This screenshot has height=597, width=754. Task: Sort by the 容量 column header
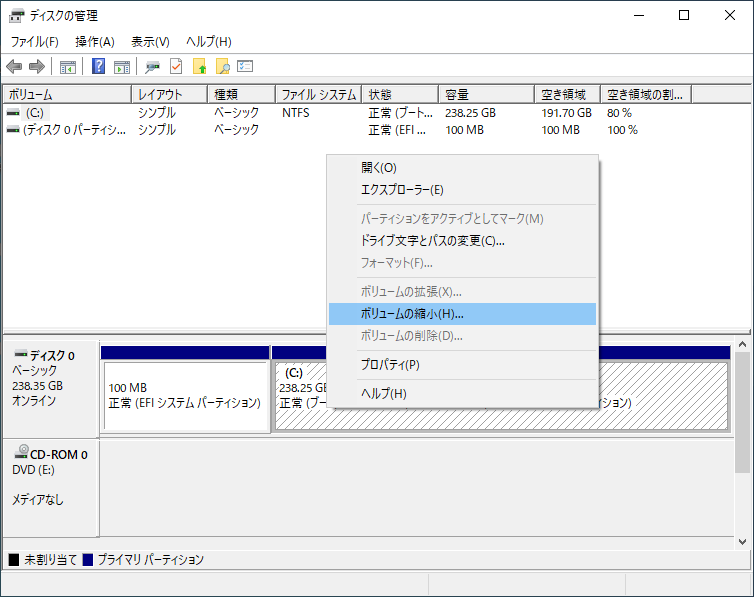point(487,95)
